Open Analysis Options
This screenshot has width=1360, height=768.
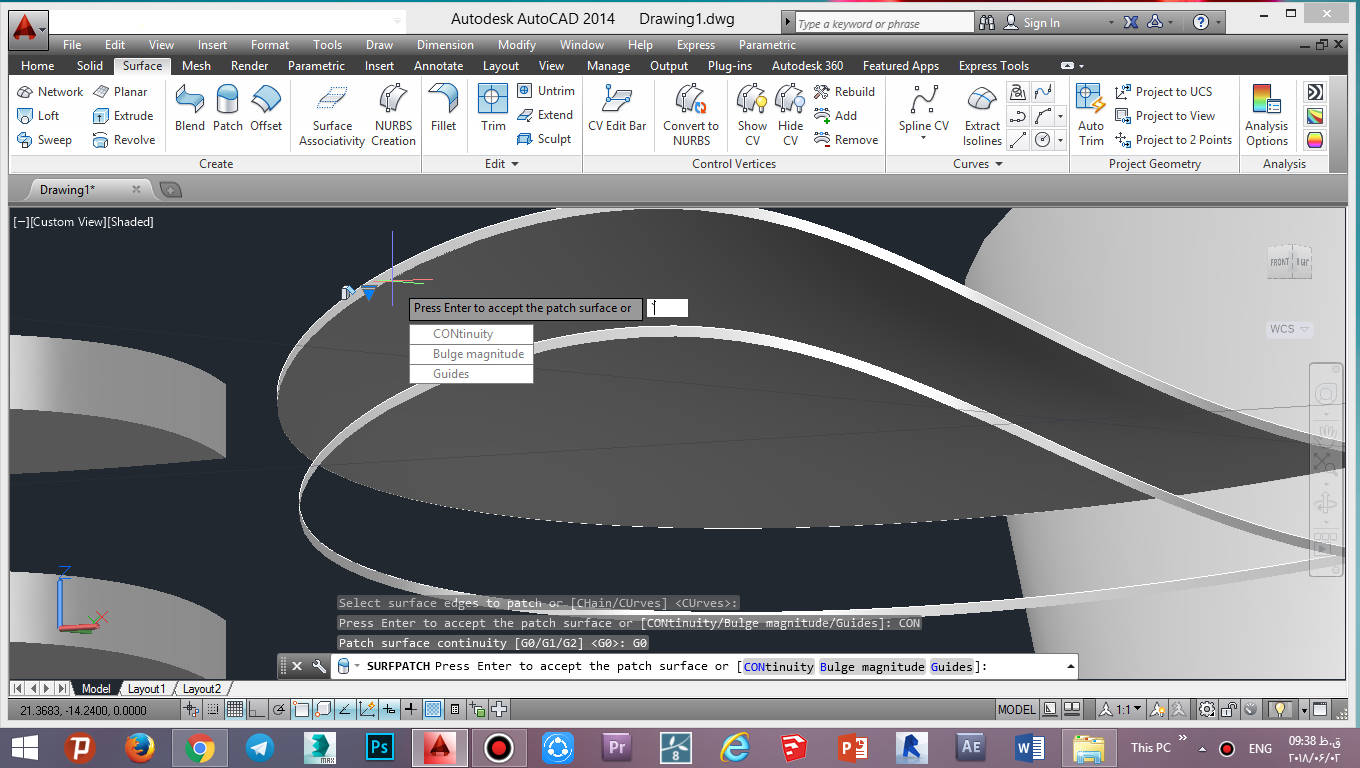click(x=1267, y=115)
